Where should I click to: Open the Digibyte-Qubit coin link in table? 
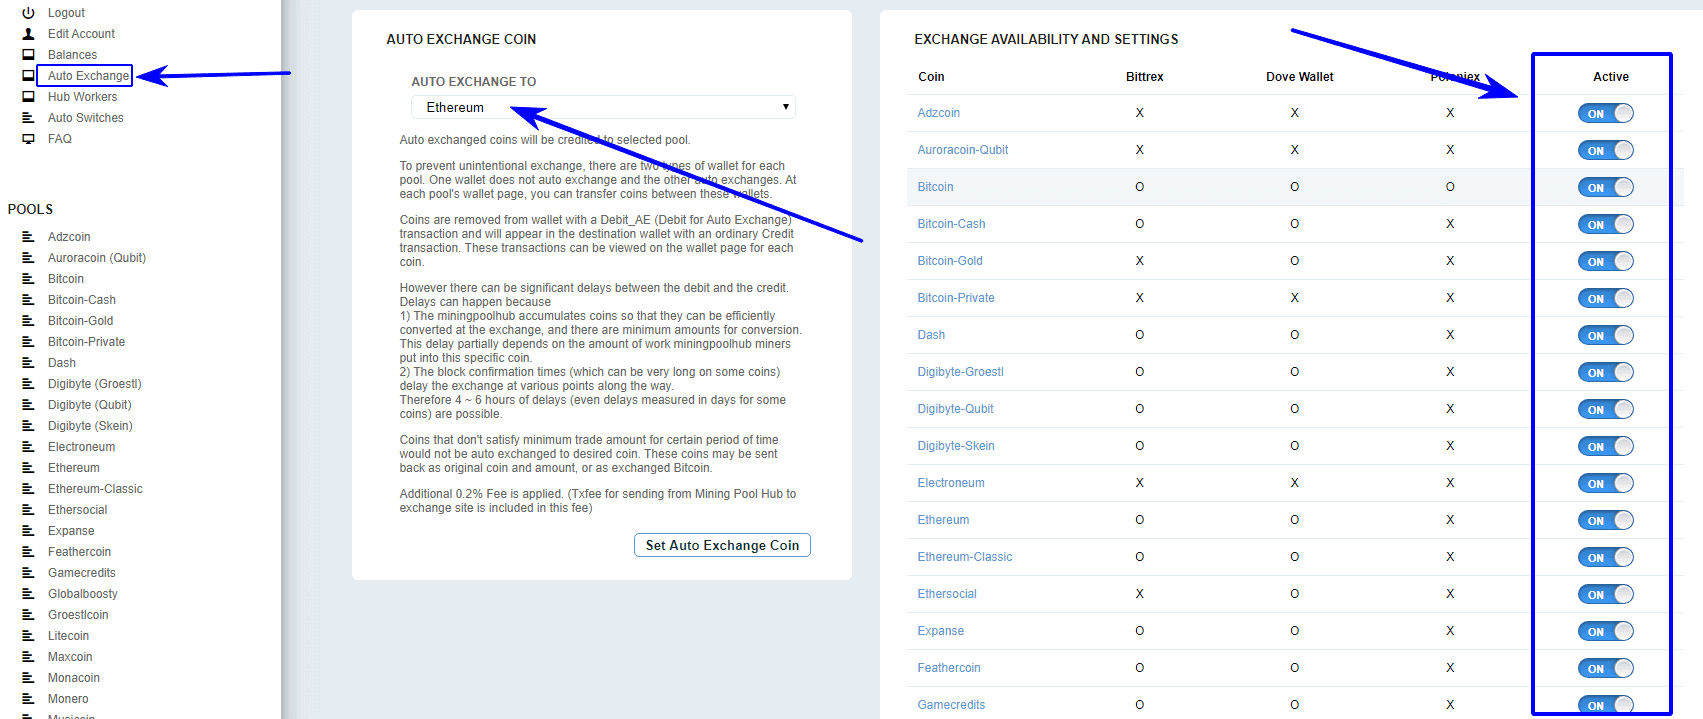tap(956, 409)
